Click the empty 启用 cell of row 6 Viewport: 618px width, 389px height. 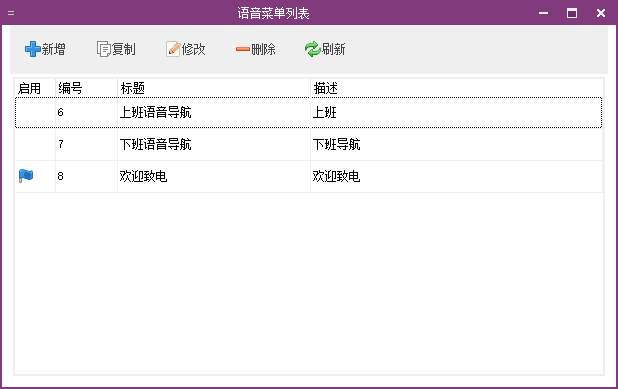pyautogui.click(x=35, y=112)
